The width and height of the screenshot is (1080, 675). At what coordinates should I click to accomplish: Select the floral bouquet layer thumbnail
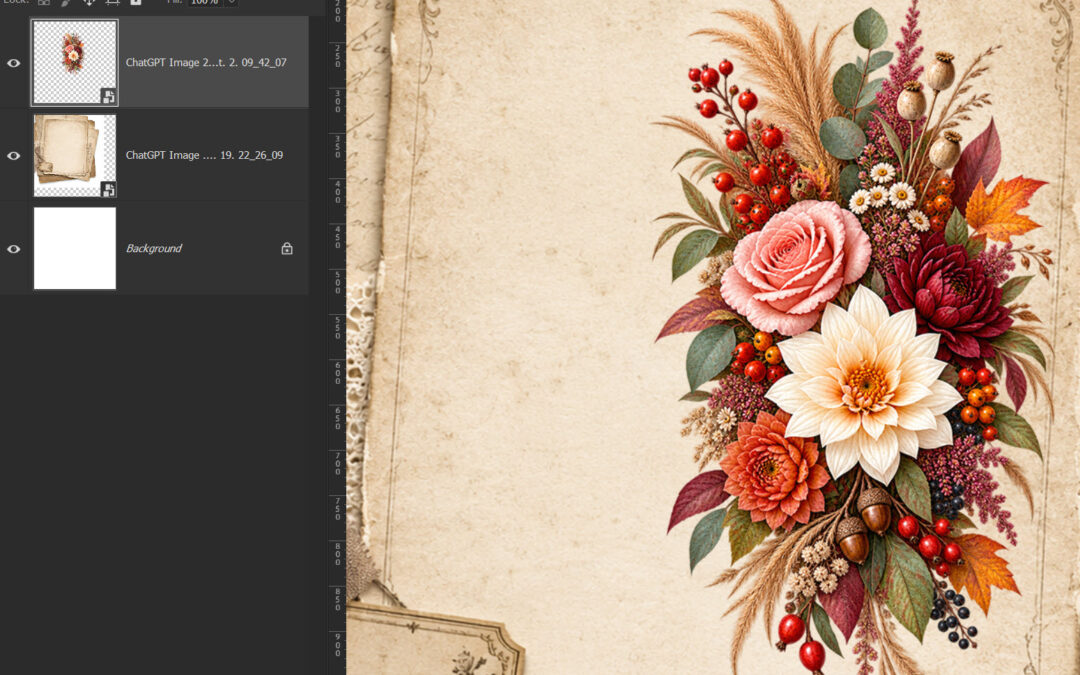74,63
